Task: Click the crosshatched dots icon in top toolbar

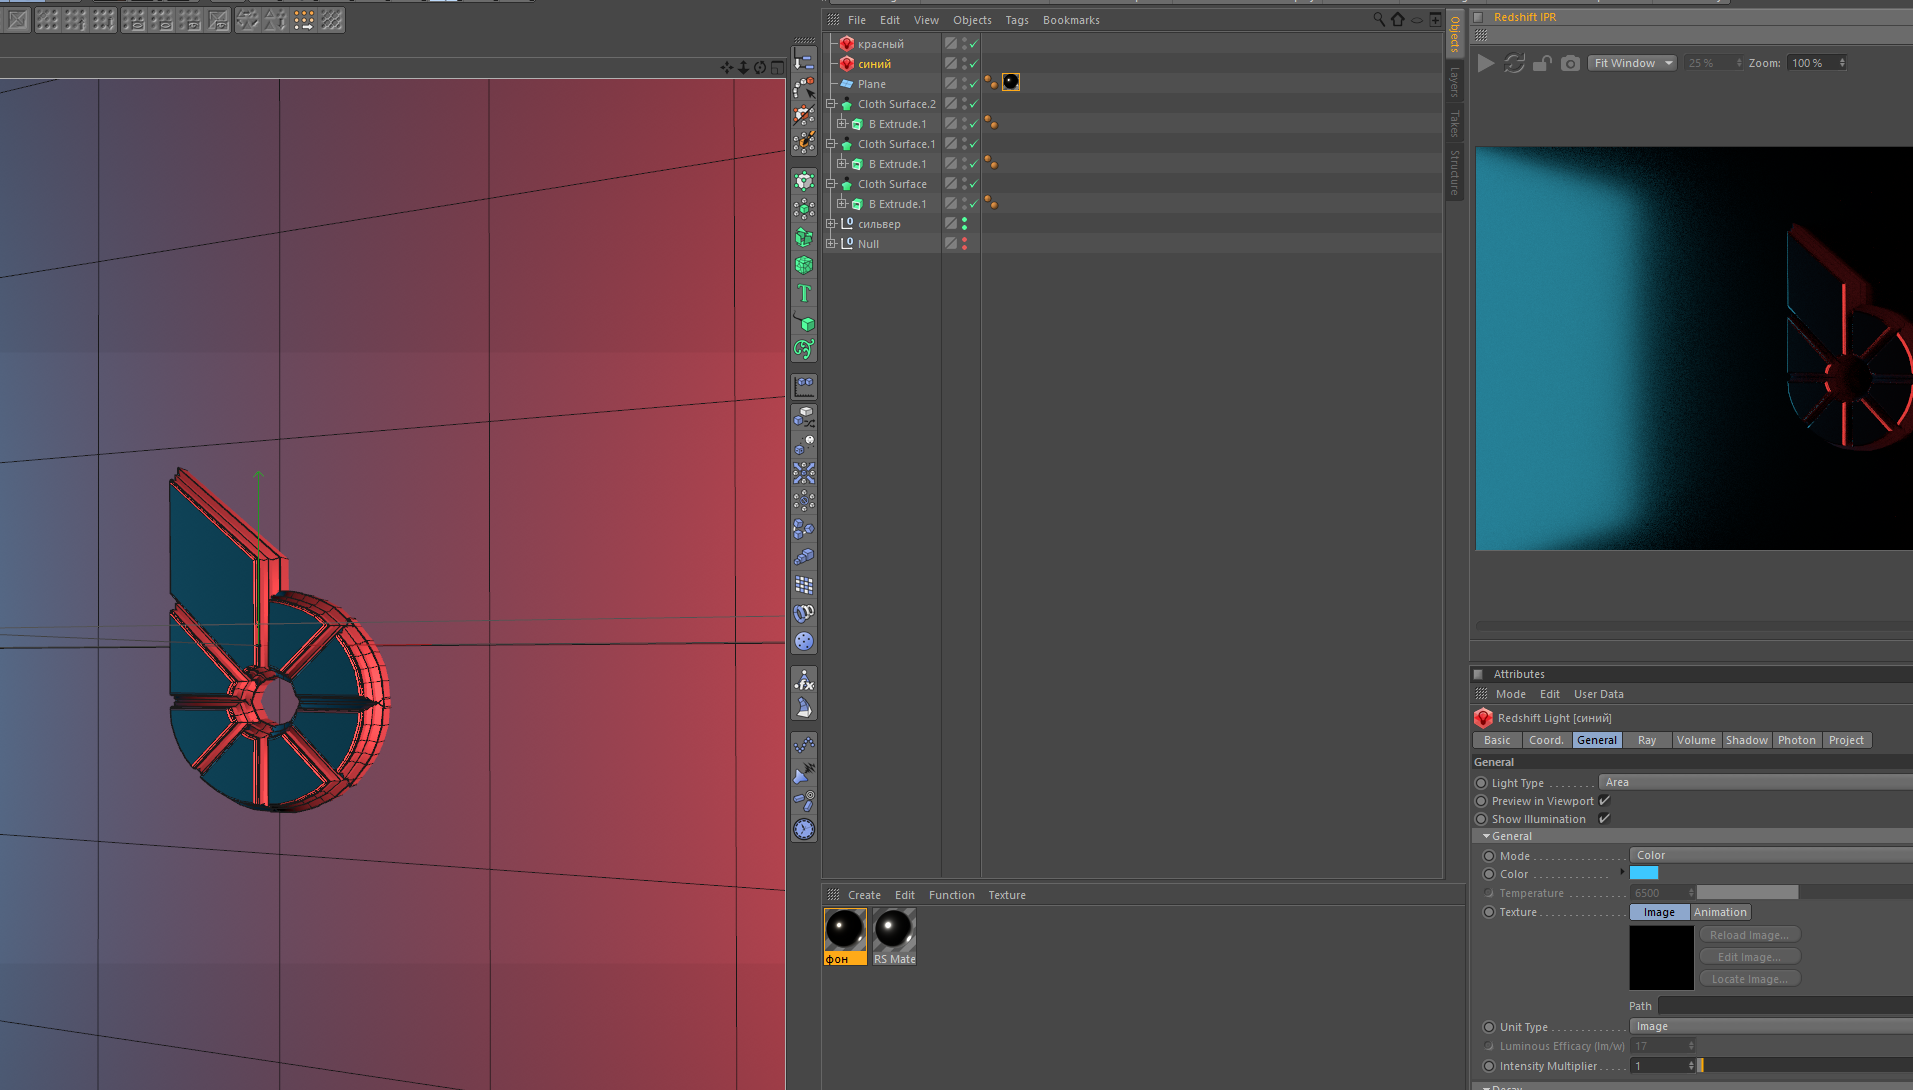Action: tap(332, 19)
